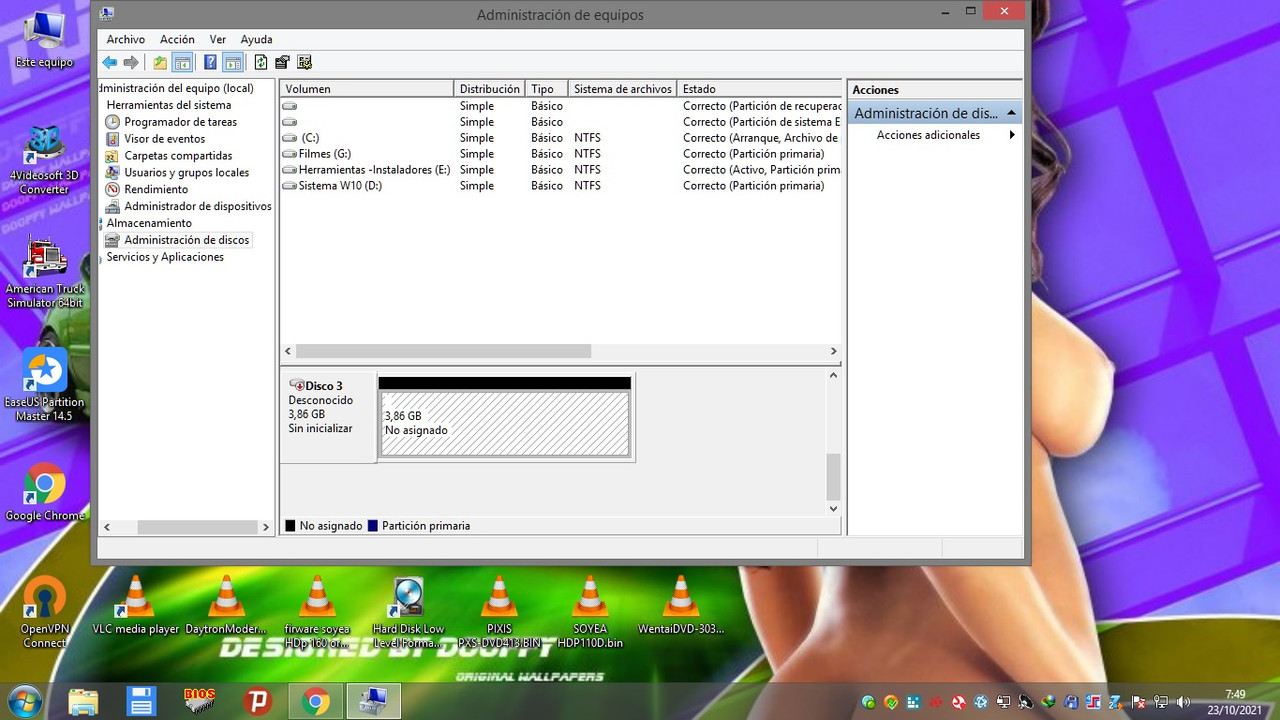Expand Acciones adicionales in the Actions pane
The width and height of the screenshot is (1280, 720).
[928, 134]
